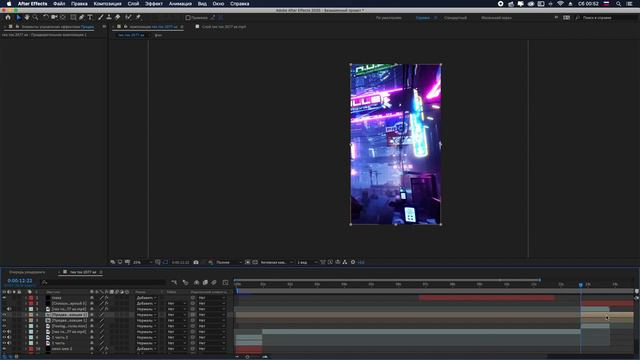Viewport: 640px width, 360px height.
Task: Switch to the render queue tab
Action: (x=27, y=272)
